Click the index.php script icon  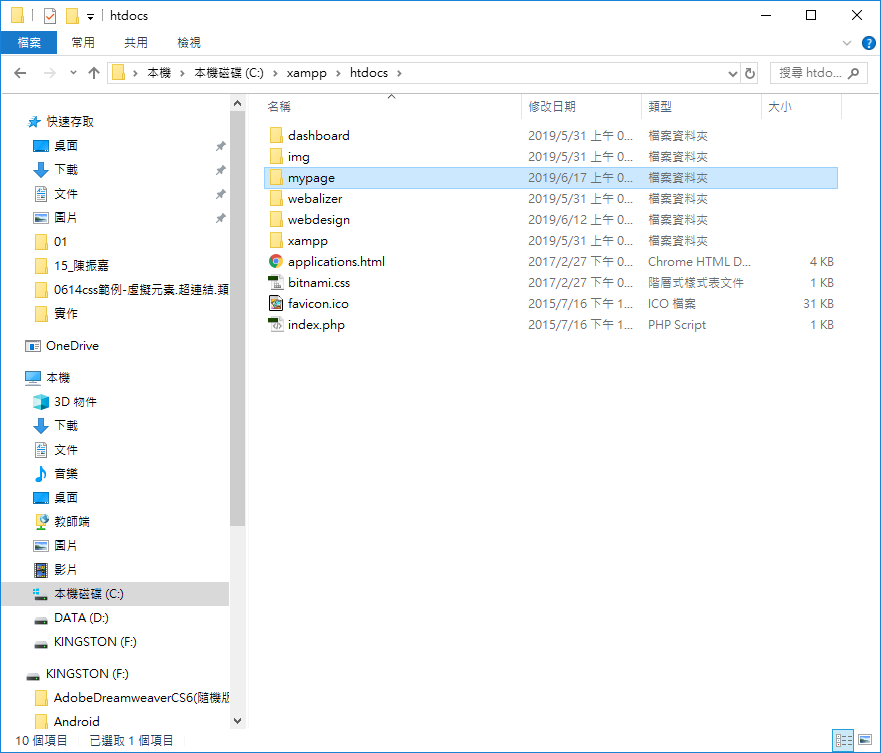coord(276,324)
